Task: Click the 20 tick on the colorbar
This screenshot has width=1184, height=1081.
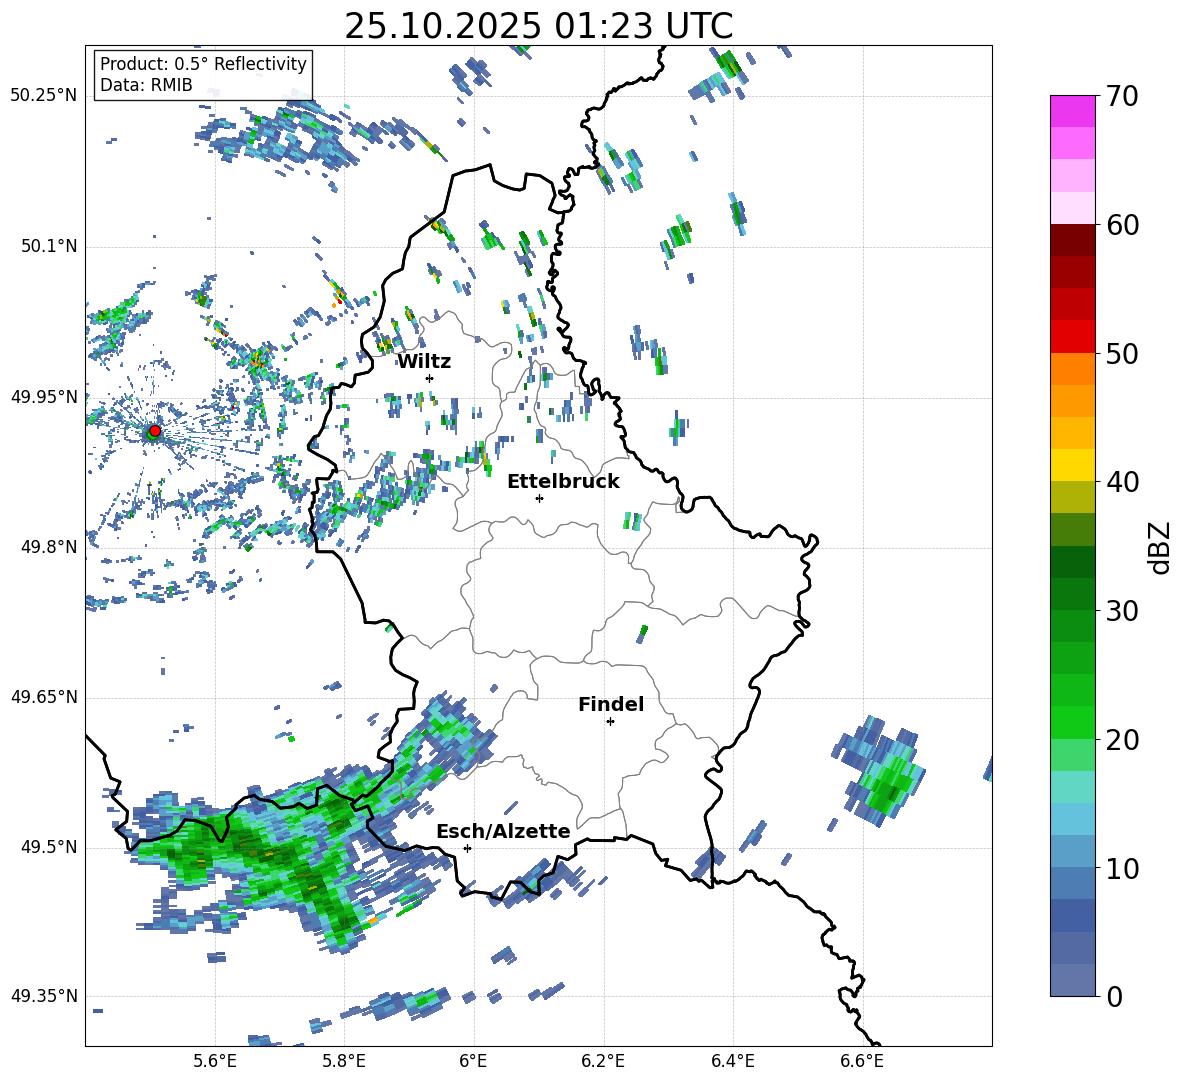Action: coord(1122,739)
